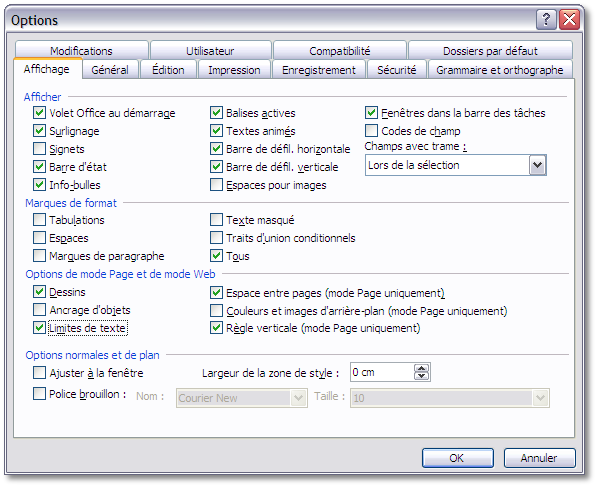Uncheck Barre de défil. horizontale
Screen dimensions: 597x487
point(216,148)
